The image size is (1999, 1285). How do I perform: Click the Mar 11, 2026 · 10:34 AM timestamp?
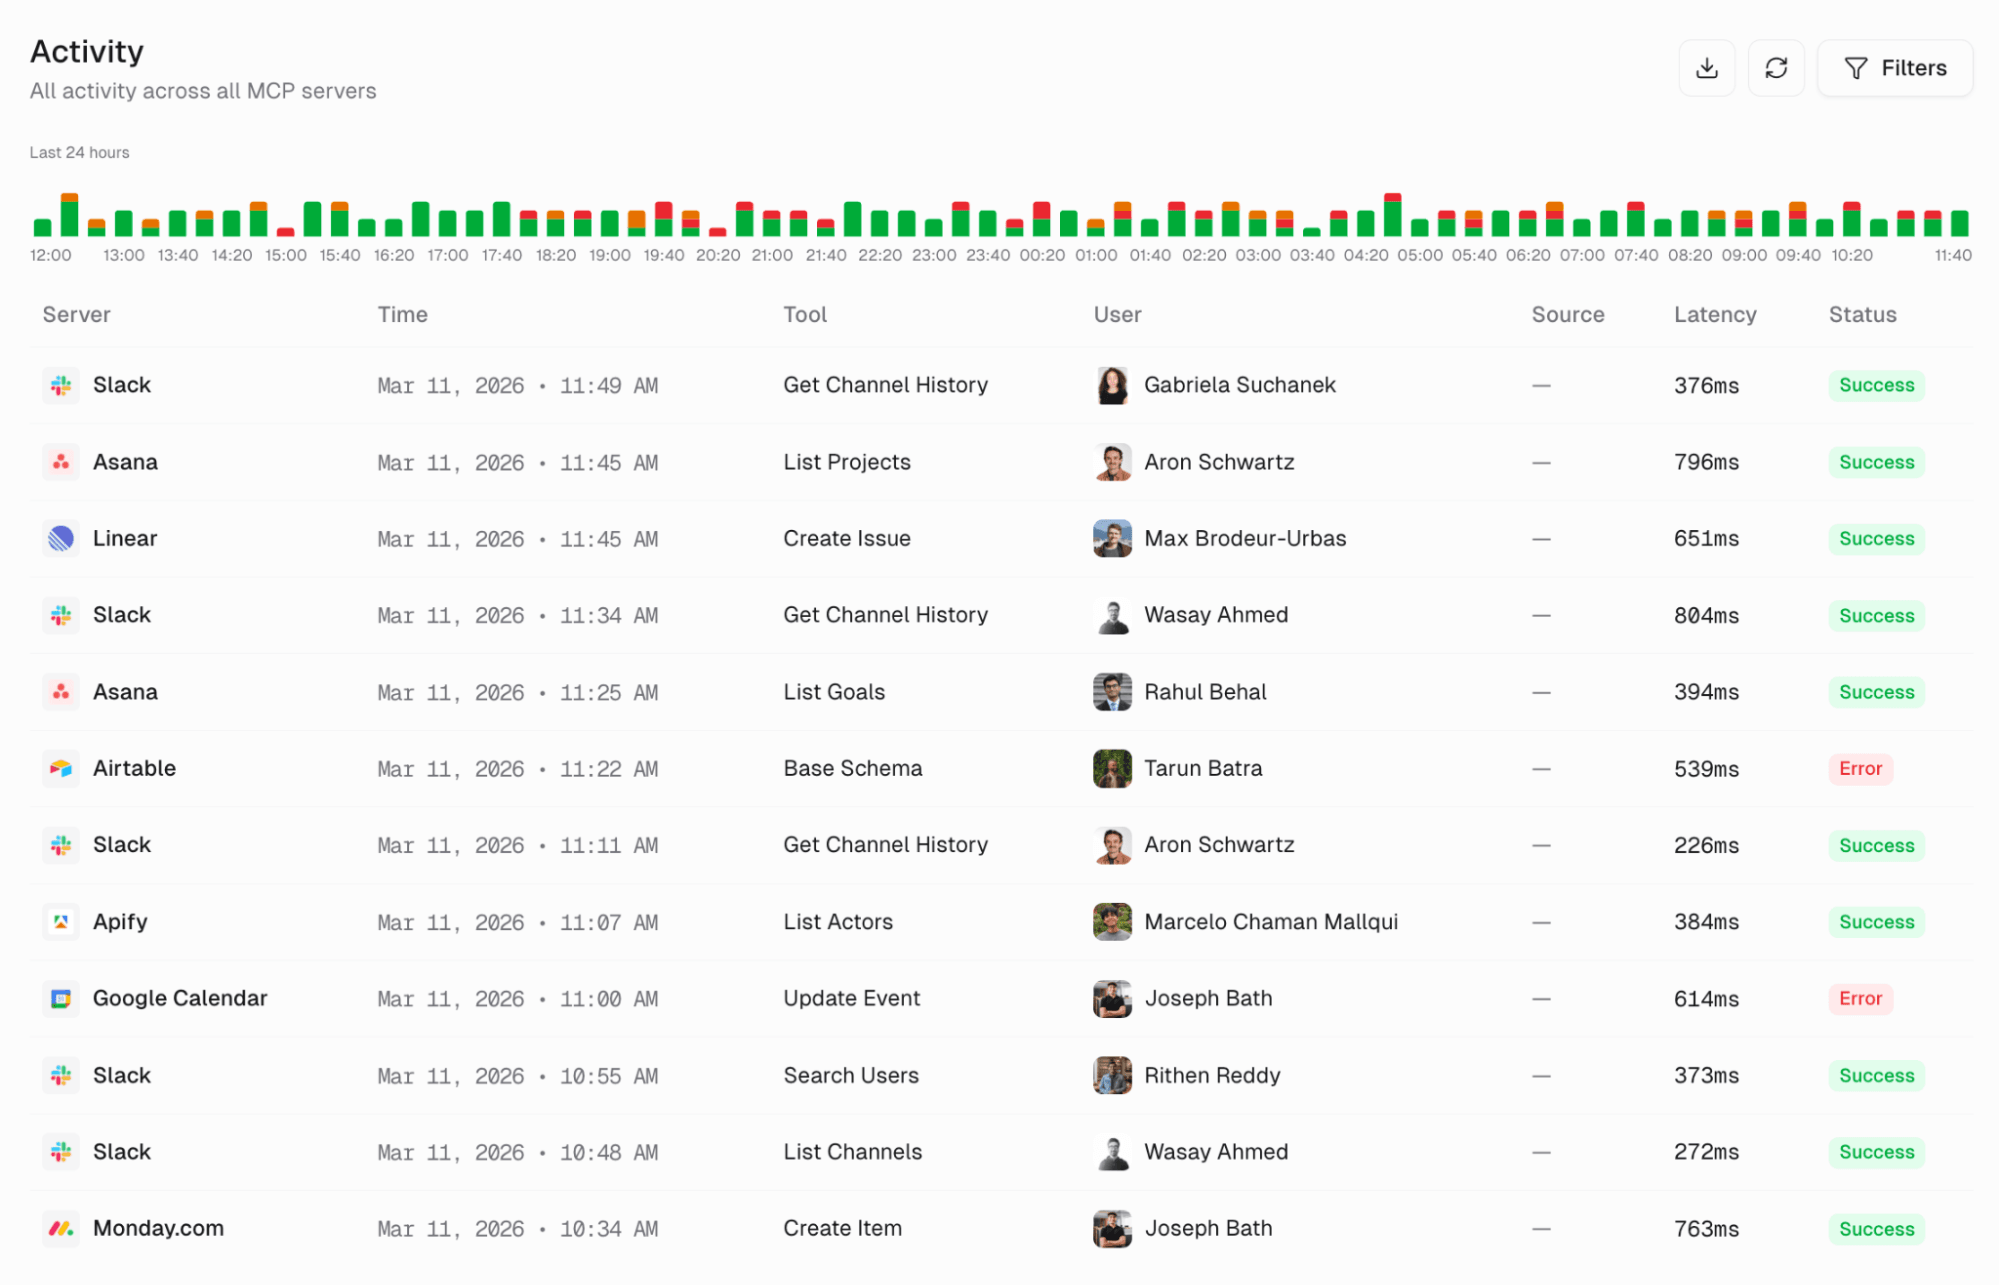click(517, 1228)
